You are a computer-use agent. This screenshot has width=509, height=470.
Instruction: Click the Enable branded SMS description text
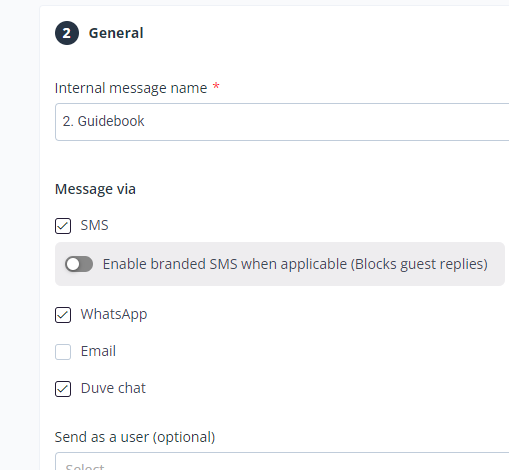pyautogui.click(x=295, y=264)
